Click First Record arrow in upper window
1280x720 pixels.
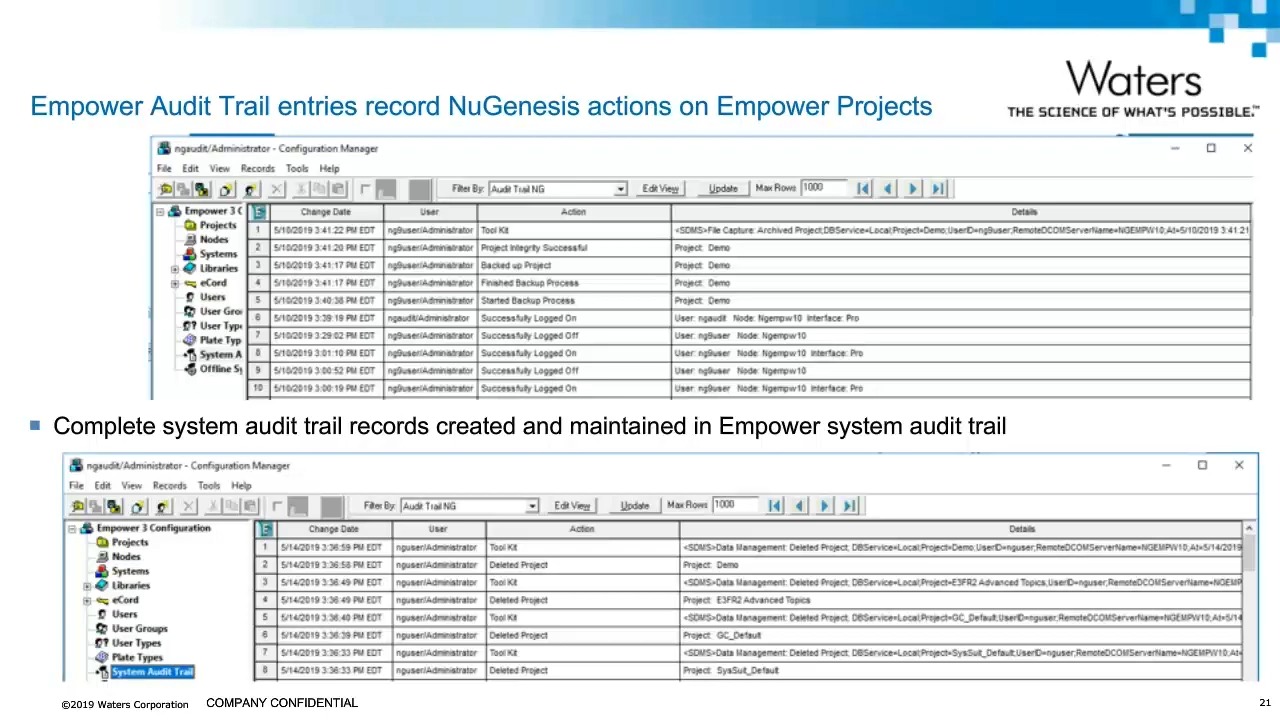pos(863,188)
